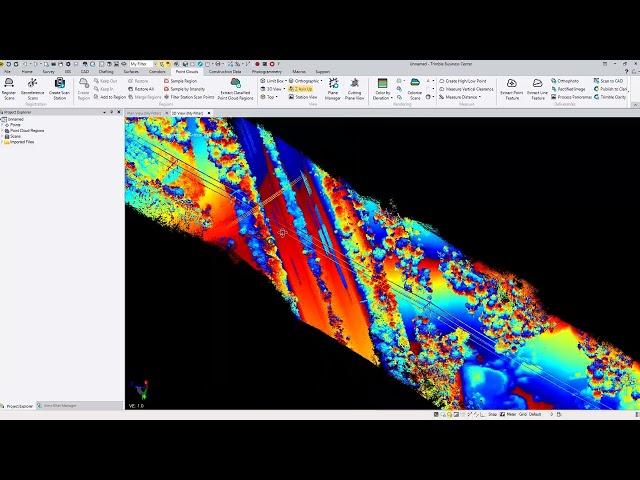The width and height of the screenshot is (640, 480).
Task: Launch Extract Classified Point Cloud Regions
Action: point(235,88)
